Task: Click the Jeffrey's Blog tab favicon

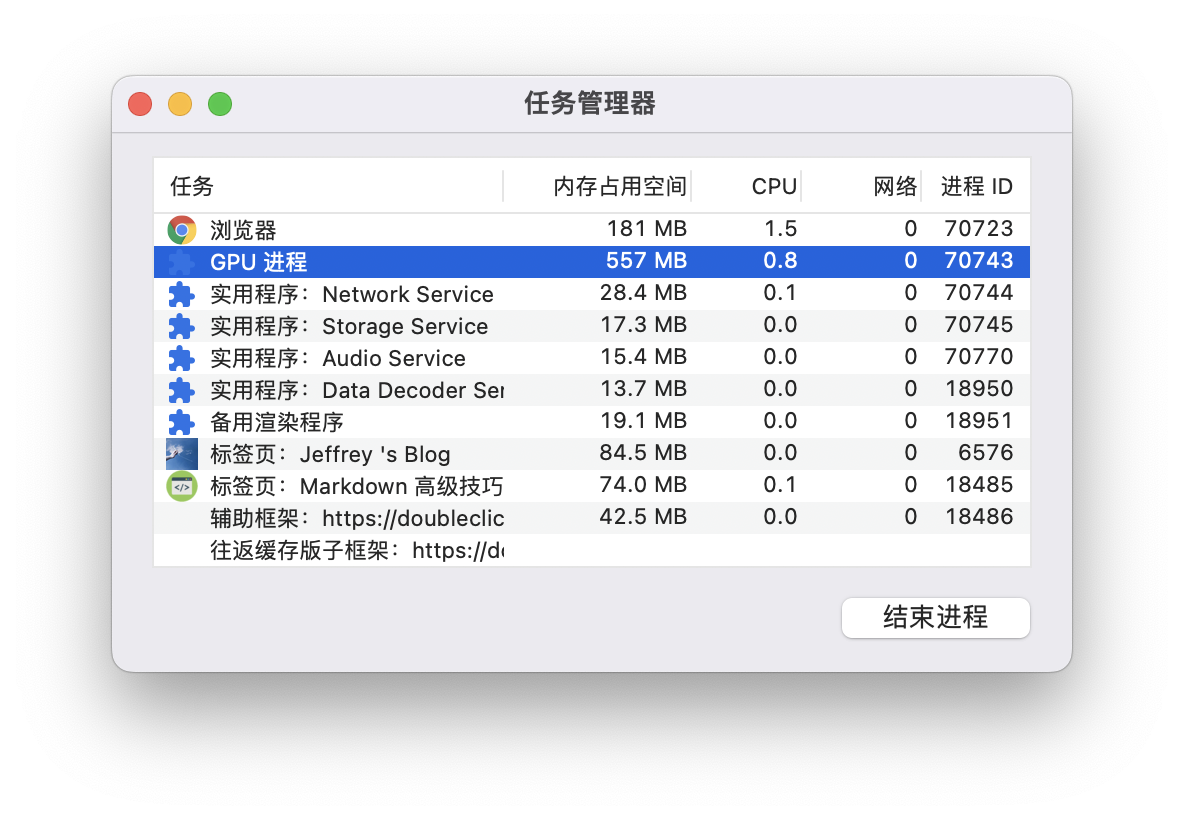Action: pyautogui.click(x=181, y=454)
